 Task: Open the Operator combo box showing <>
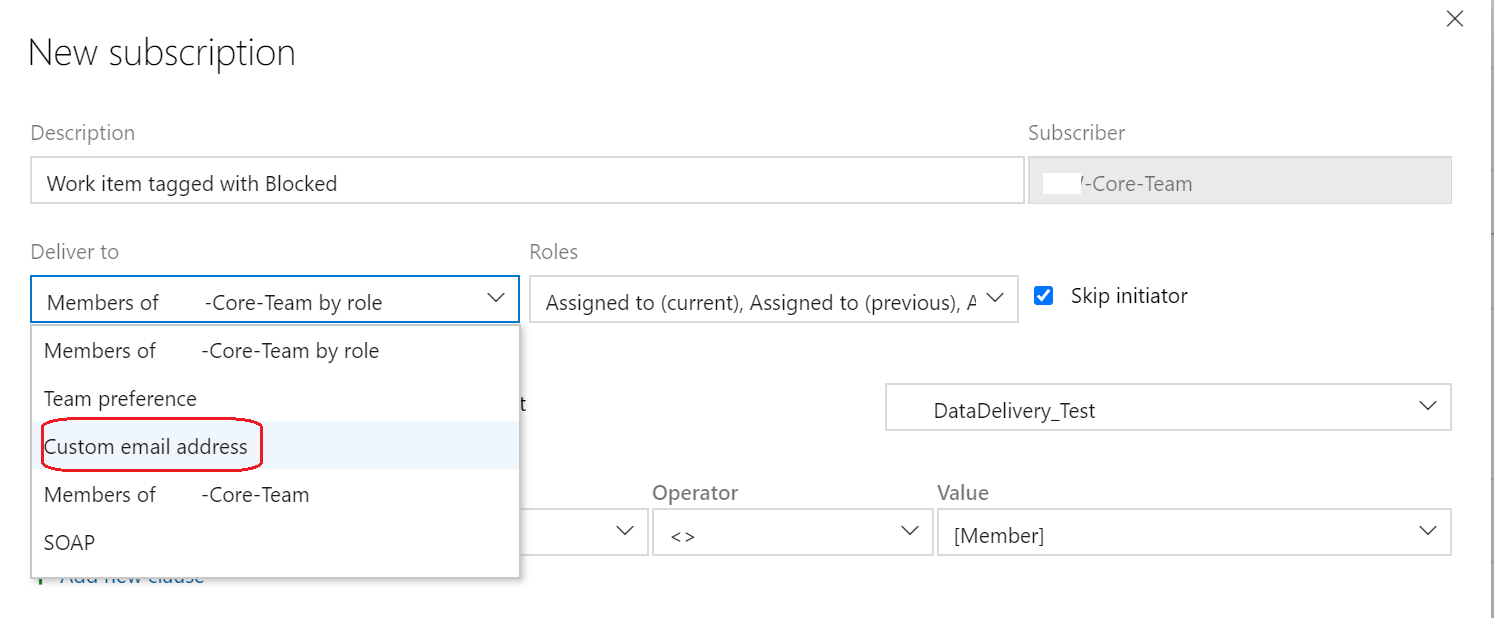coord(770,533)
